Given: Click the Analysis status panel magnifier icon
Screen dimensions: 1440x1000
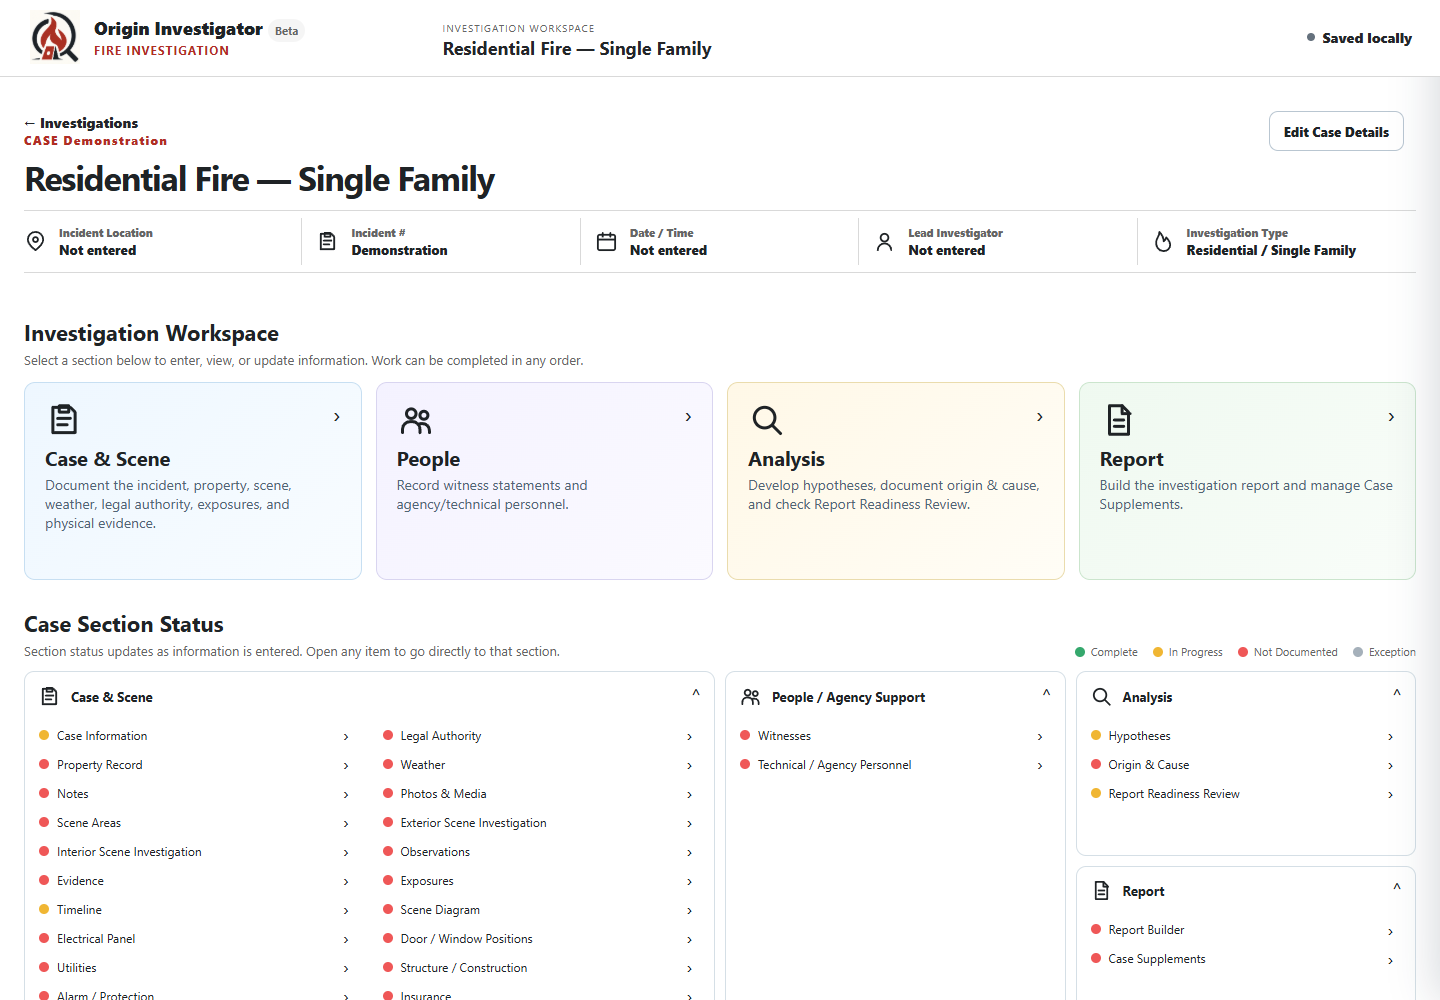Looking at the screenshot, I should 1101,697.
